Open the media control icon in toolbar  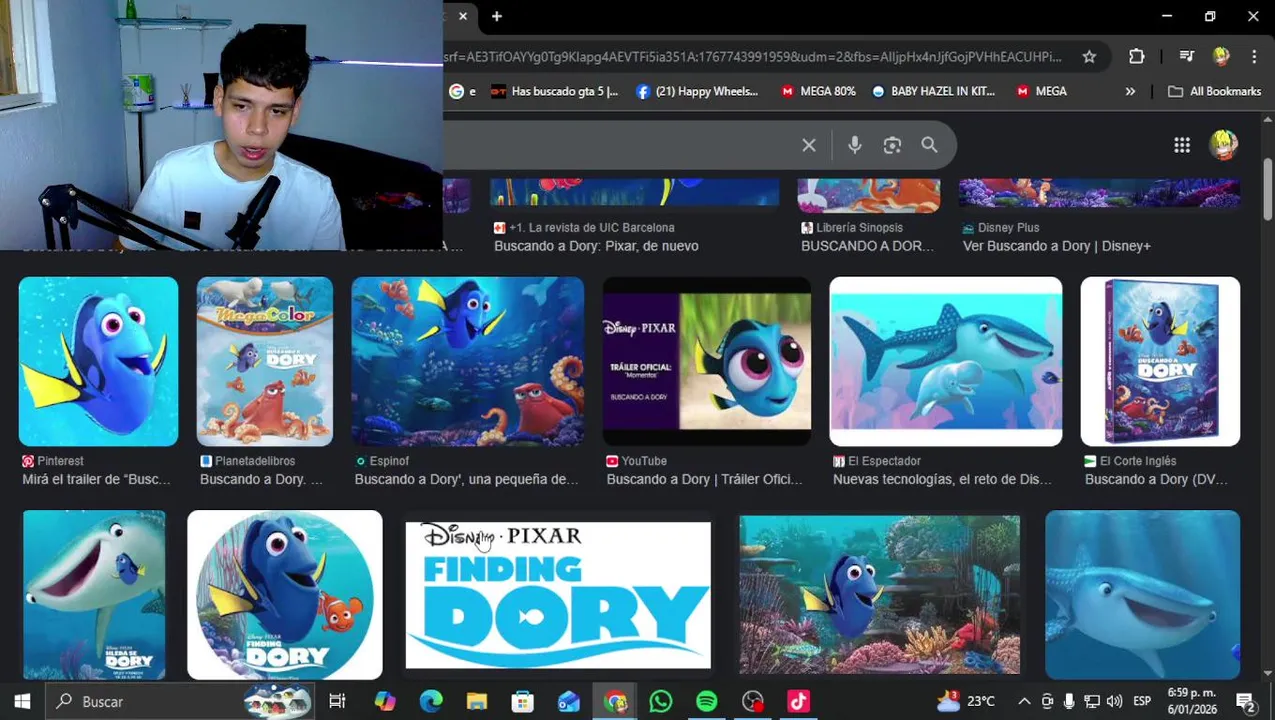coord(1186,57)
